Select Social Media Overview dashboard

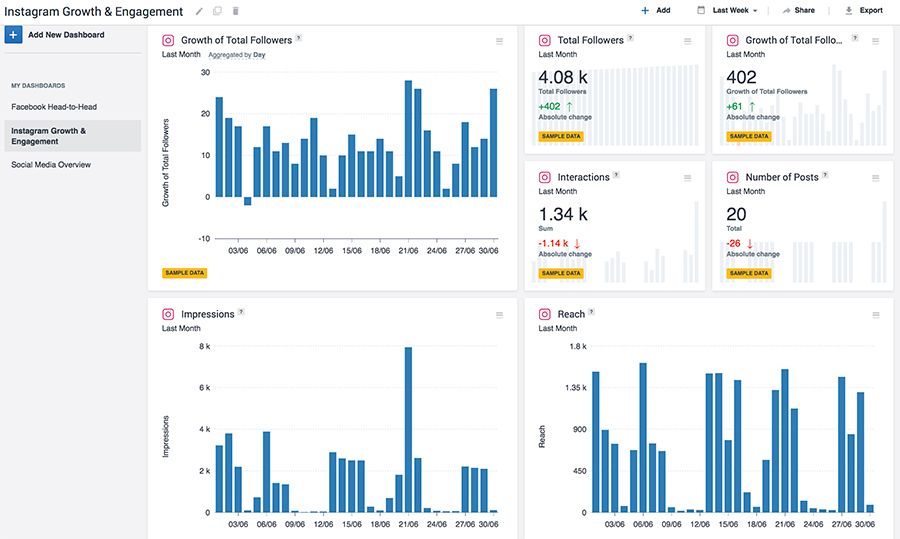(x=51, y=165)
